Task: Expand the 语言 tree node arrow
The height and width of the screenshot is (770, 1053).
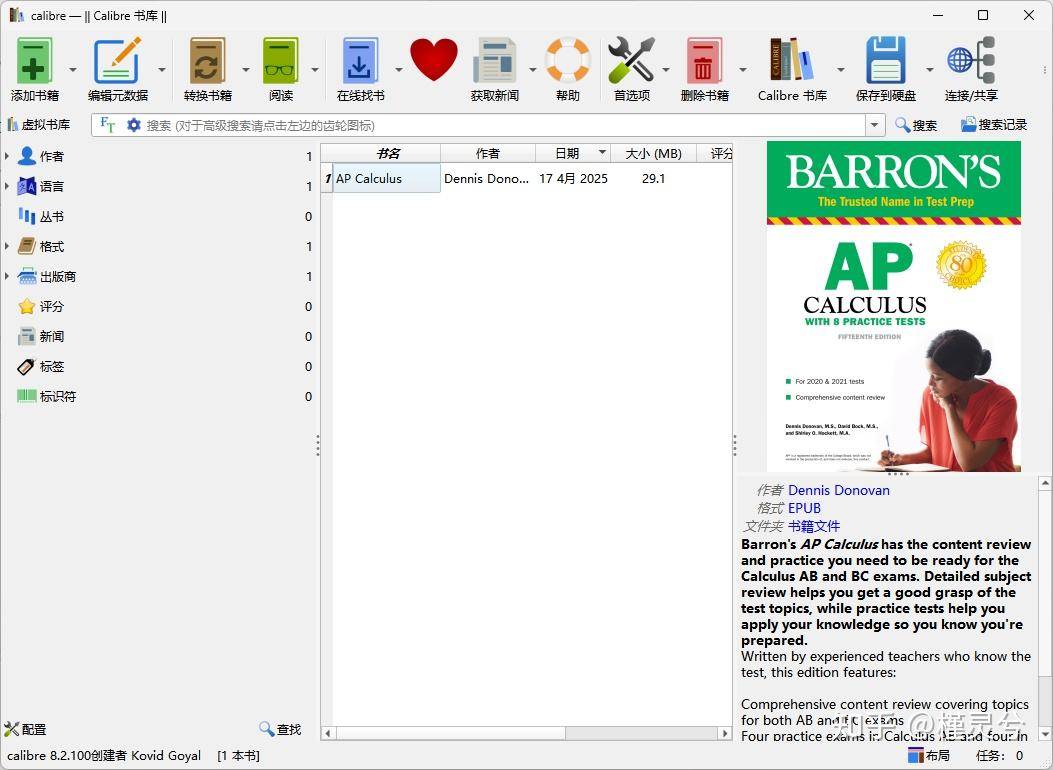Action: tap(7, 186)
